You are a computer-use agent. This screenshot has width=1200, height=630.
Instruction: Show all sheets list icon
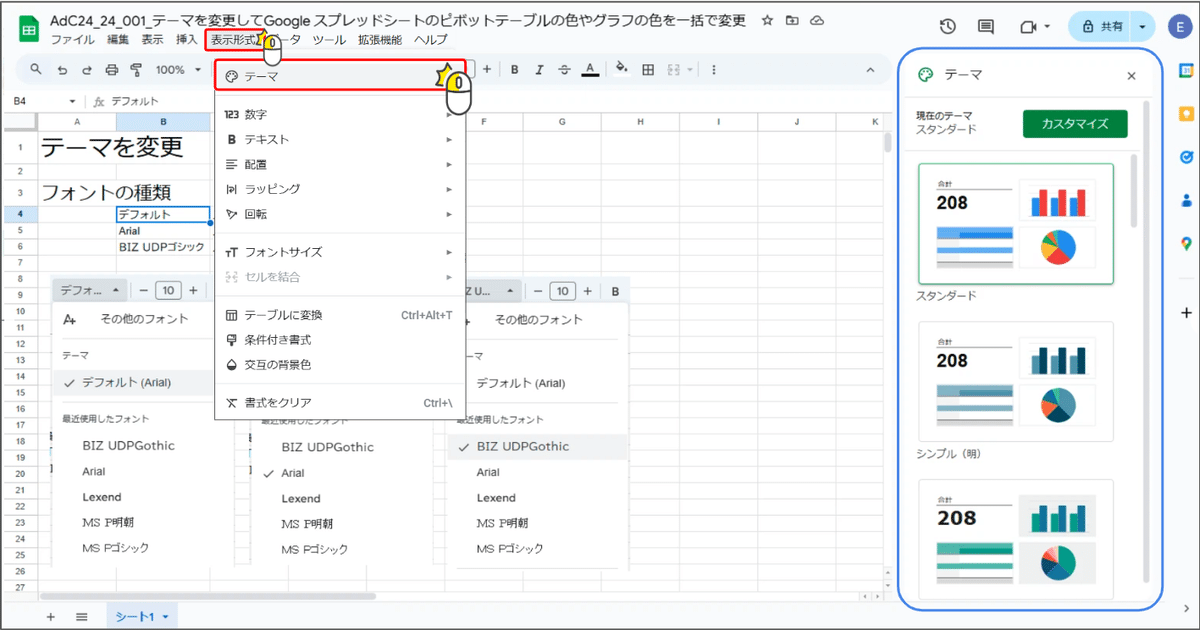[x=82, y=617]
